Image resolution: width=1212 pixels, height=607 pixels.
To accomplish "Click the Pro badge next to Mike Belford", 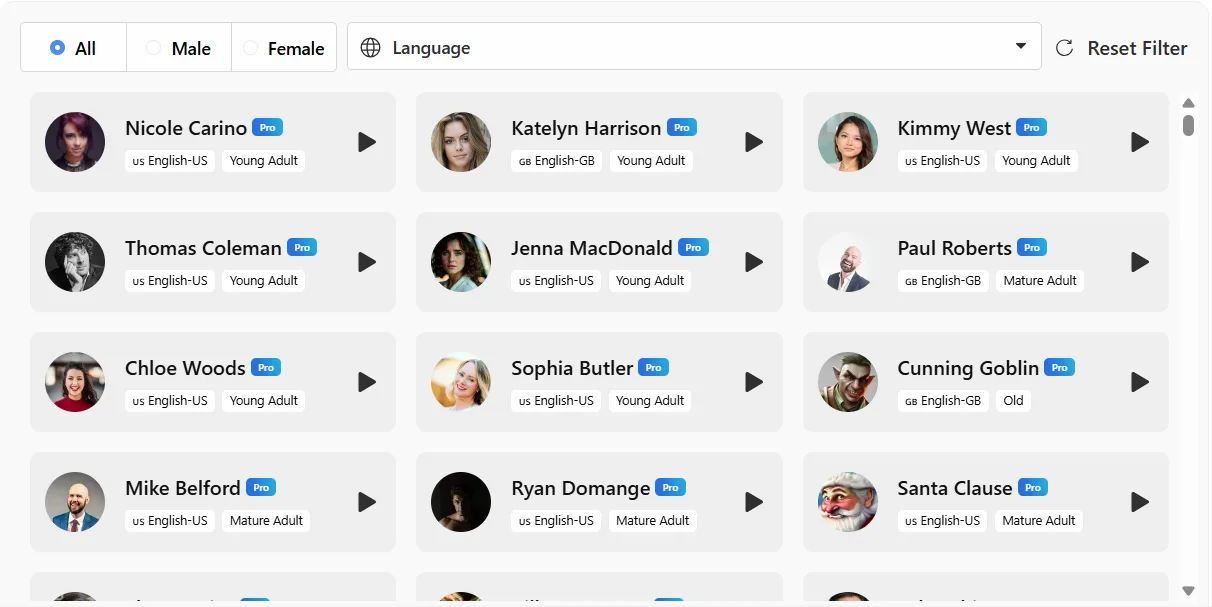I will click(261, 487).
